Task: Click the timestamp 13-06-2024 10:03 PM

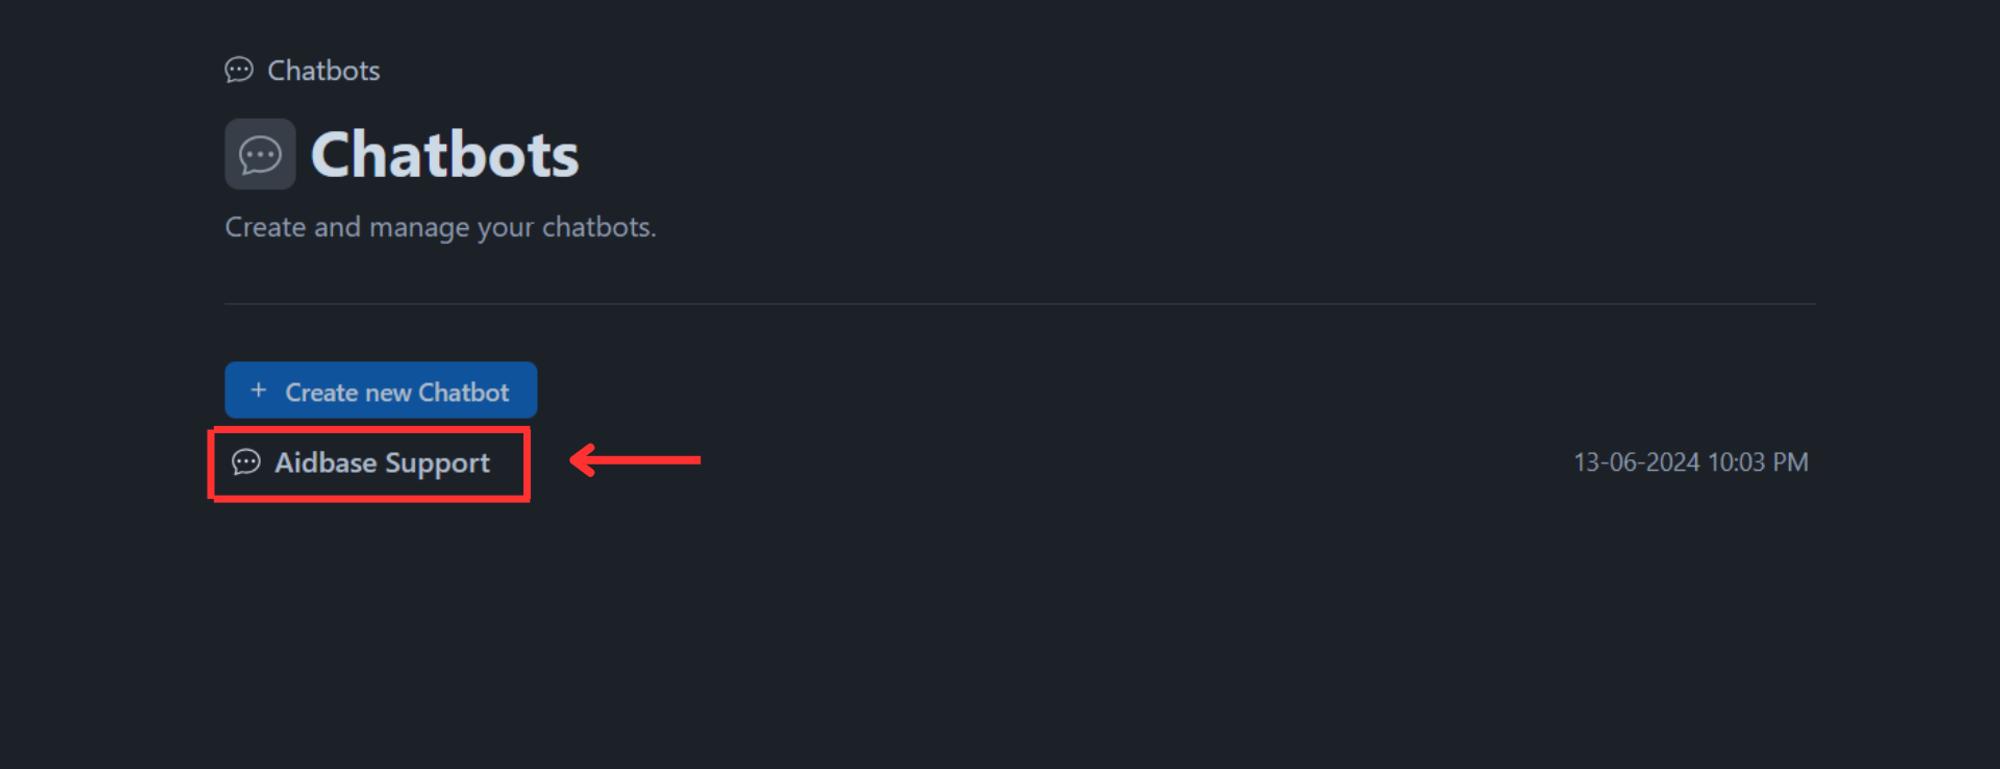Action: point(1690,462)
